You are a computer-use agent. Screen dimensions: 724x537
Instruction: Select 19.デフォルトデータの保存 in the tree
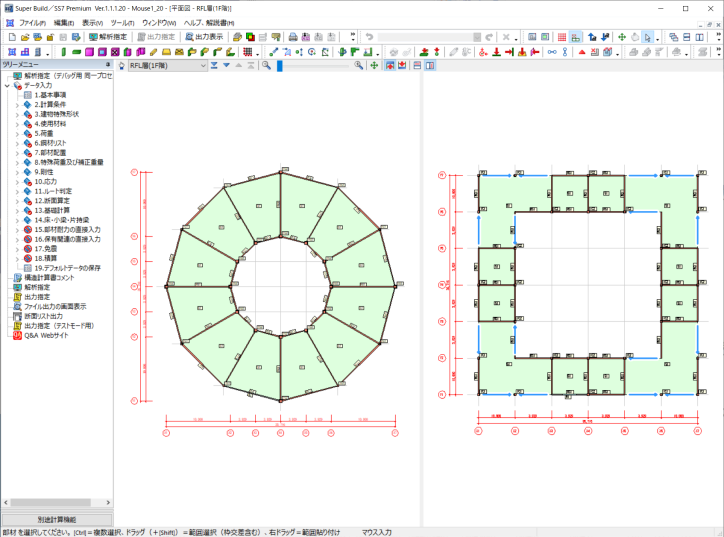[x=67, y=268]
